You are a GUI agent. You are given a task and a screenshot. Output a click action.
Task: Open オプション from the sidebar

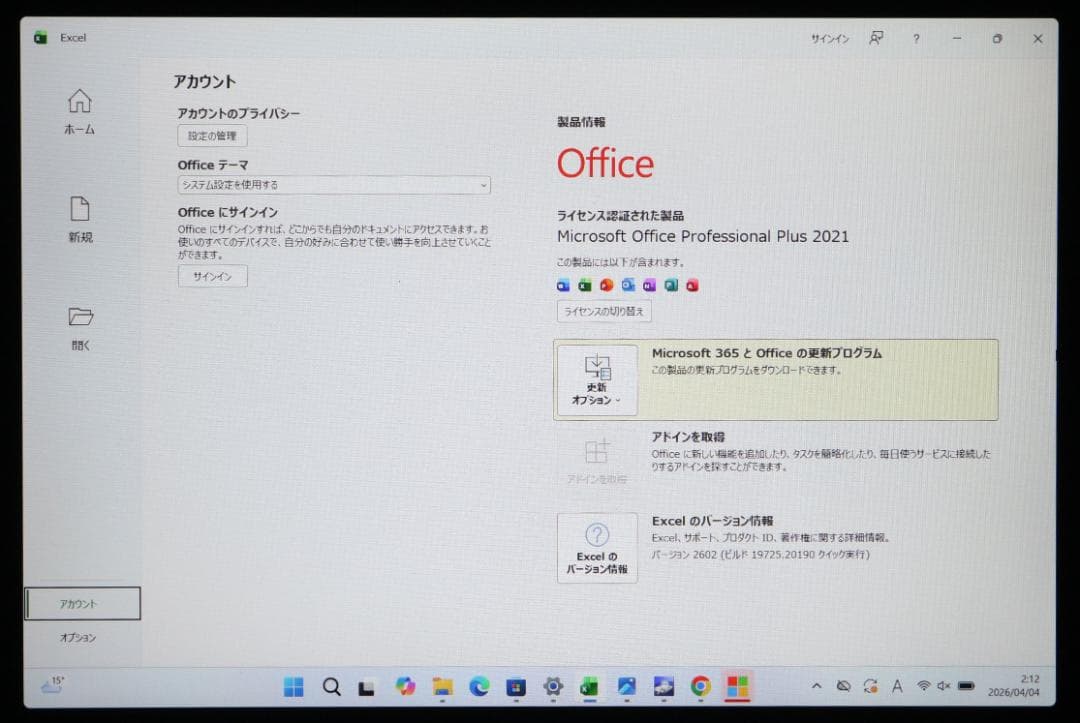78,638
